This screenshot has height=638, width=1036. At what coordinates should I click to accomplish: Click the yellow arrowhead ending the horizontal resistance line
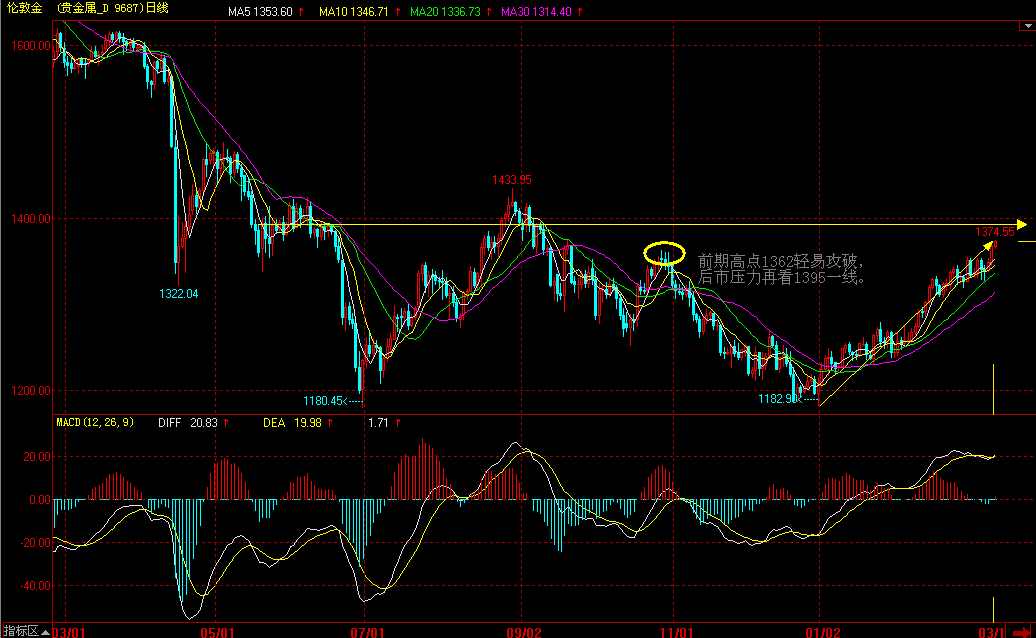tap(1020, 224)
